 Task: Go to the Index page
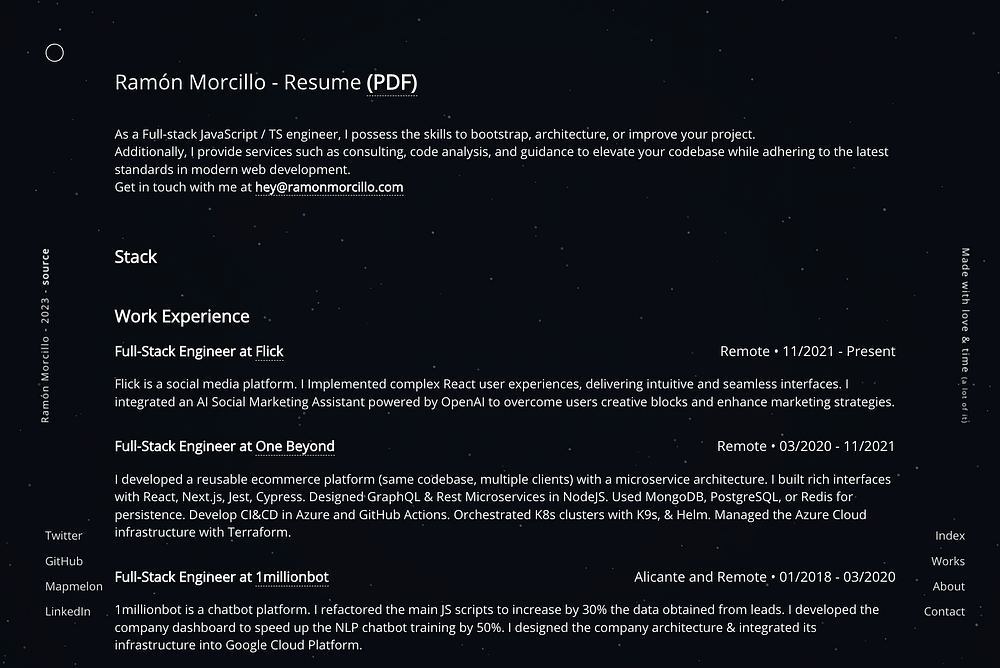950,536
